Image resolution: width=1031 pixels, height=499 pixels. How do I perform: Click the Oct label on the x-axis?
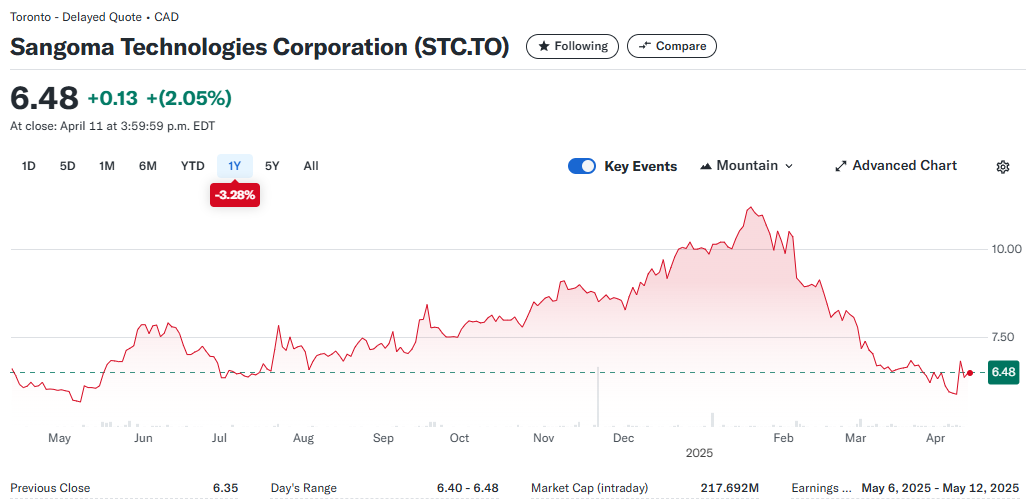460,438
